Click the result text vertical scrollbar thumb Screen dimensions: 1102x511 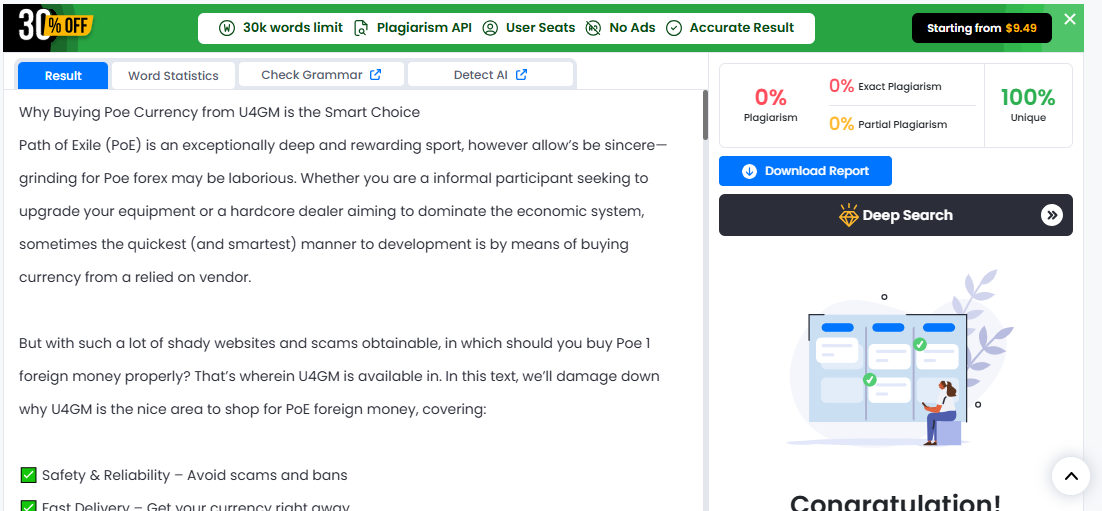[706, 115]
